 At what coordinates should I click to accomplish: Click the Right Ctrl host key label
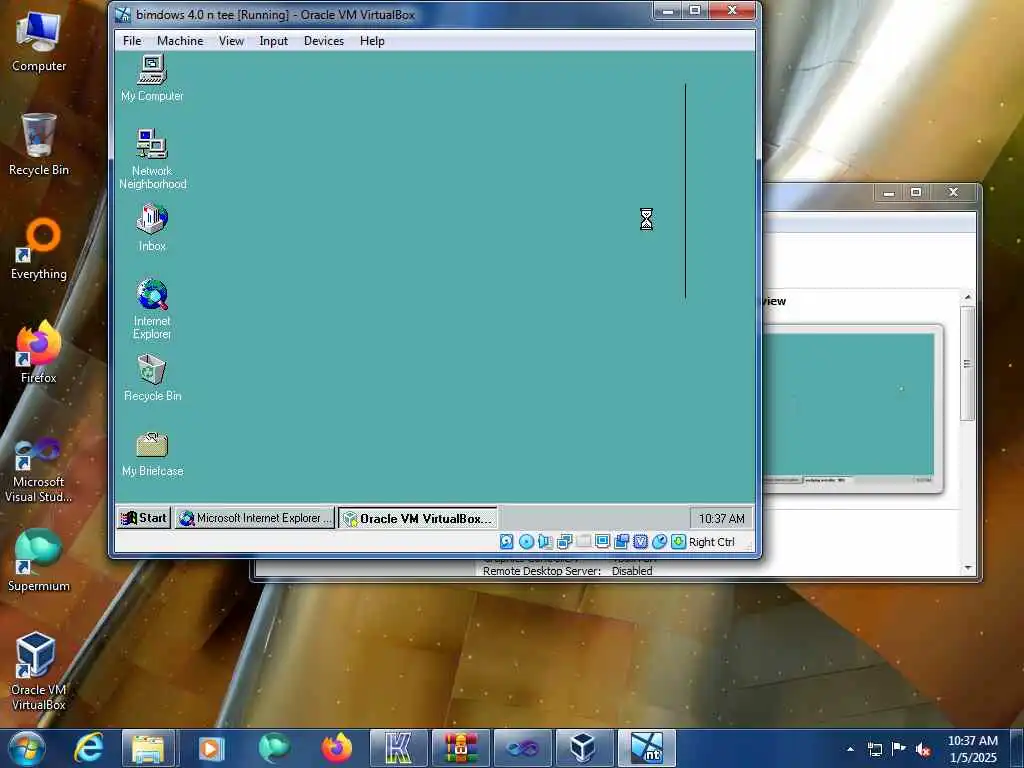click(x=711, y=542)
